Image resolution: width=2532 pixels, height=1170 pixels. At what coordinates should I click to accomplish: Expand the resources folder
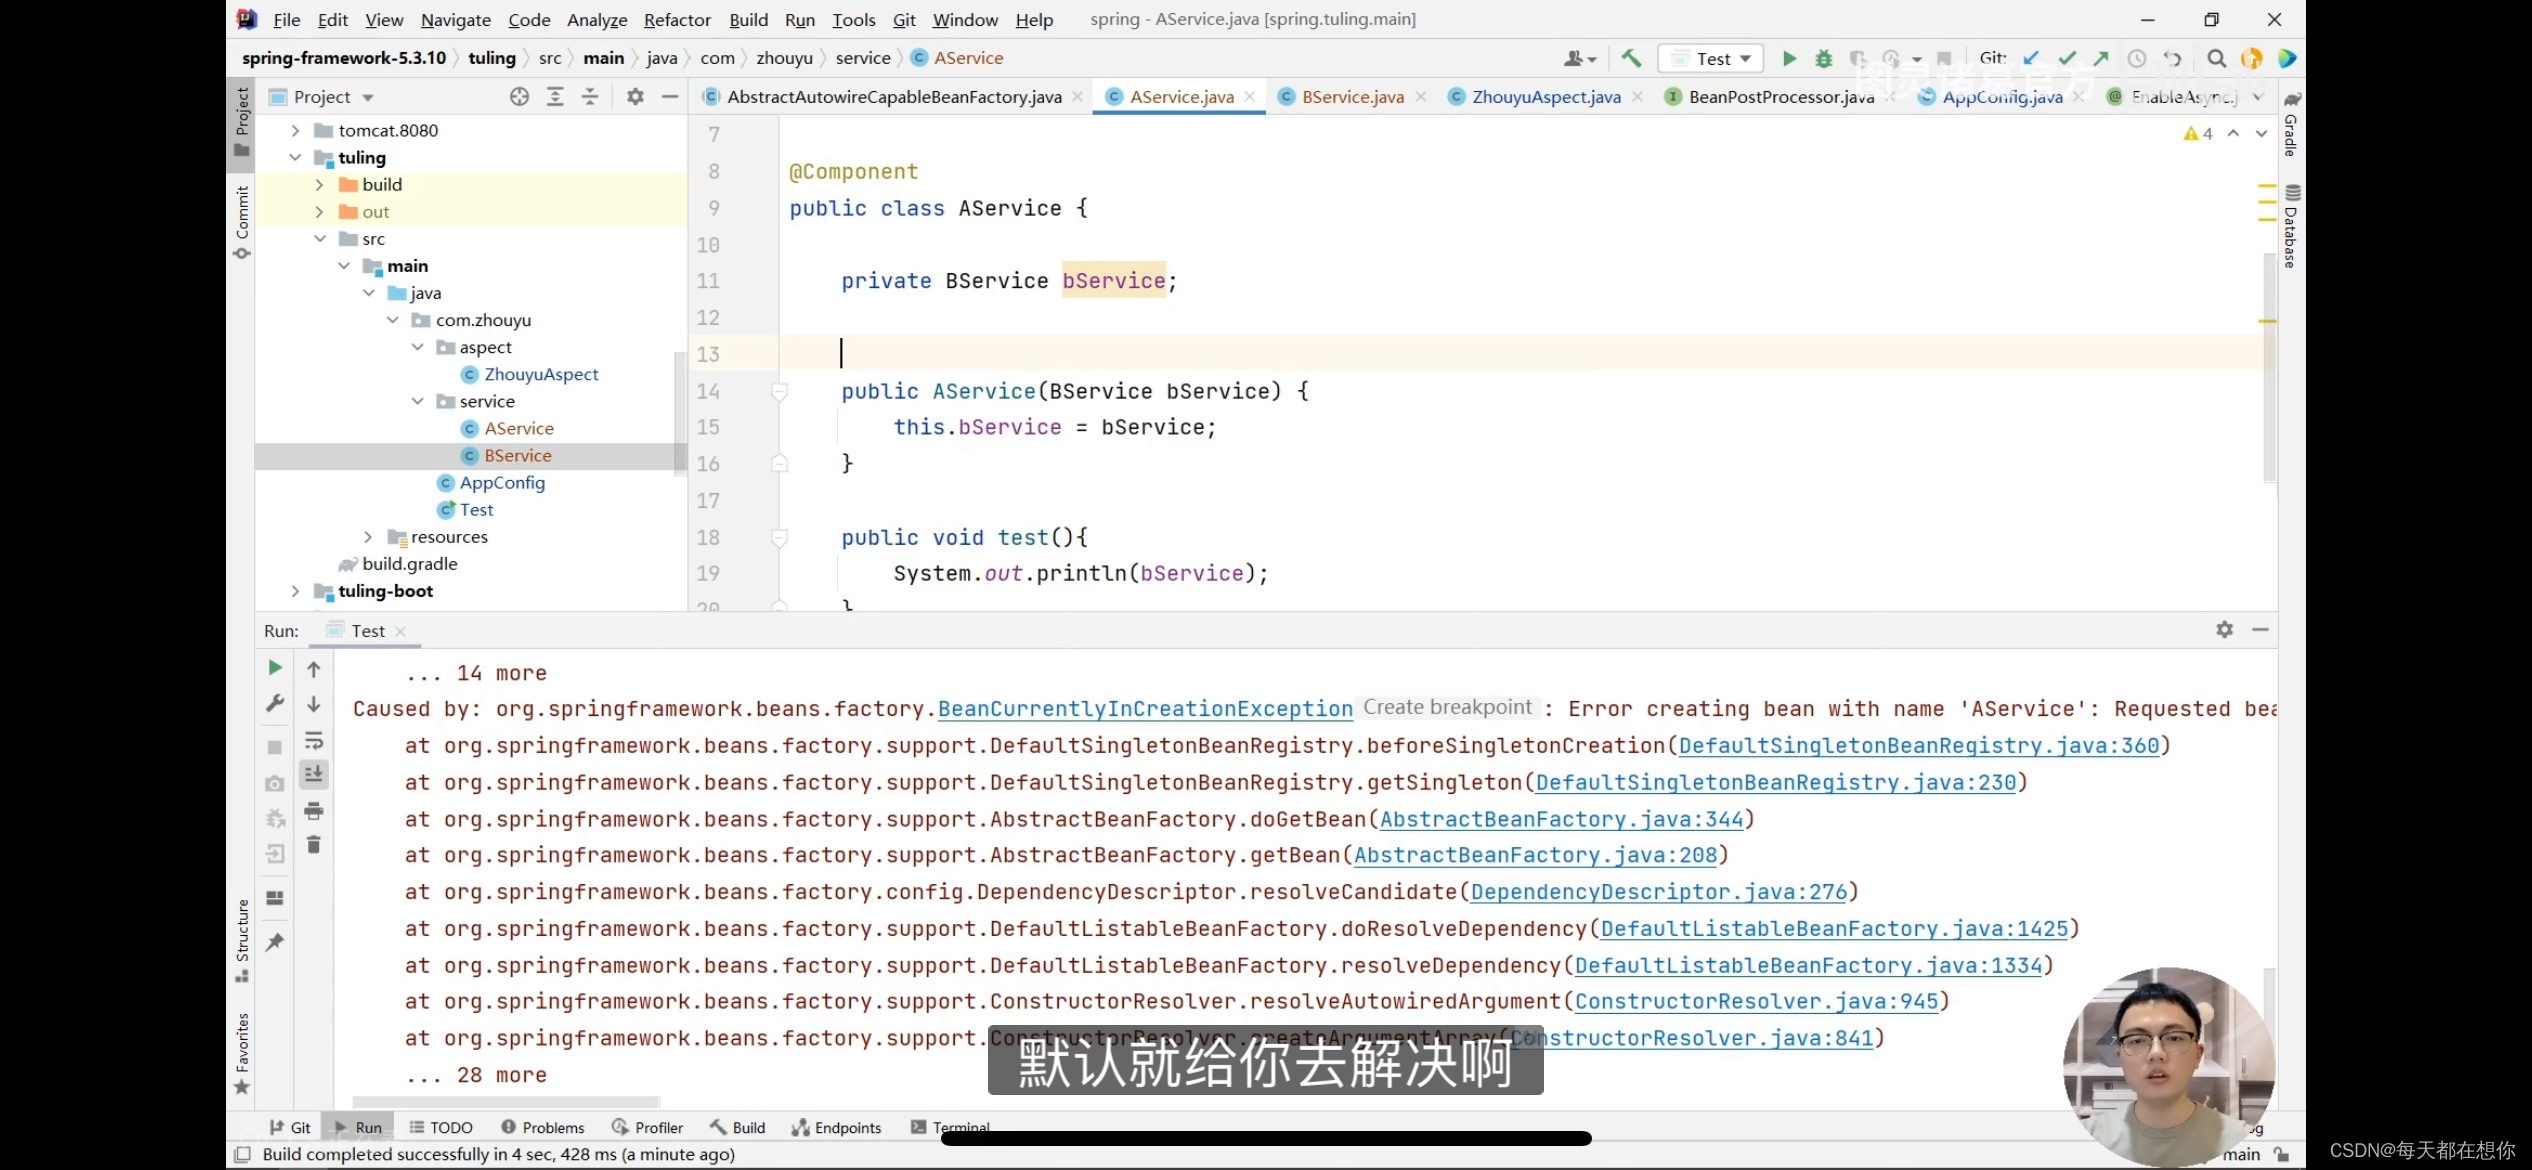pyautogui.click(x=368, y=537)
